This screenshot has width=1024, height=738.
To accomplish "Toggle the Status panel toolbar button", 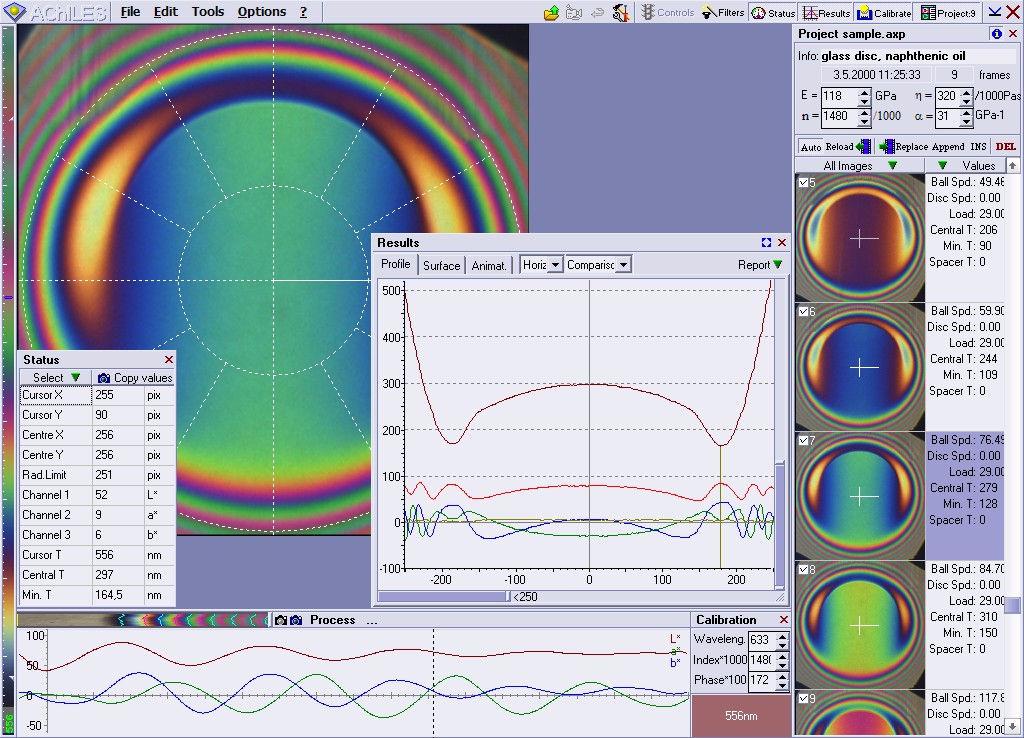I will [773, 12].
